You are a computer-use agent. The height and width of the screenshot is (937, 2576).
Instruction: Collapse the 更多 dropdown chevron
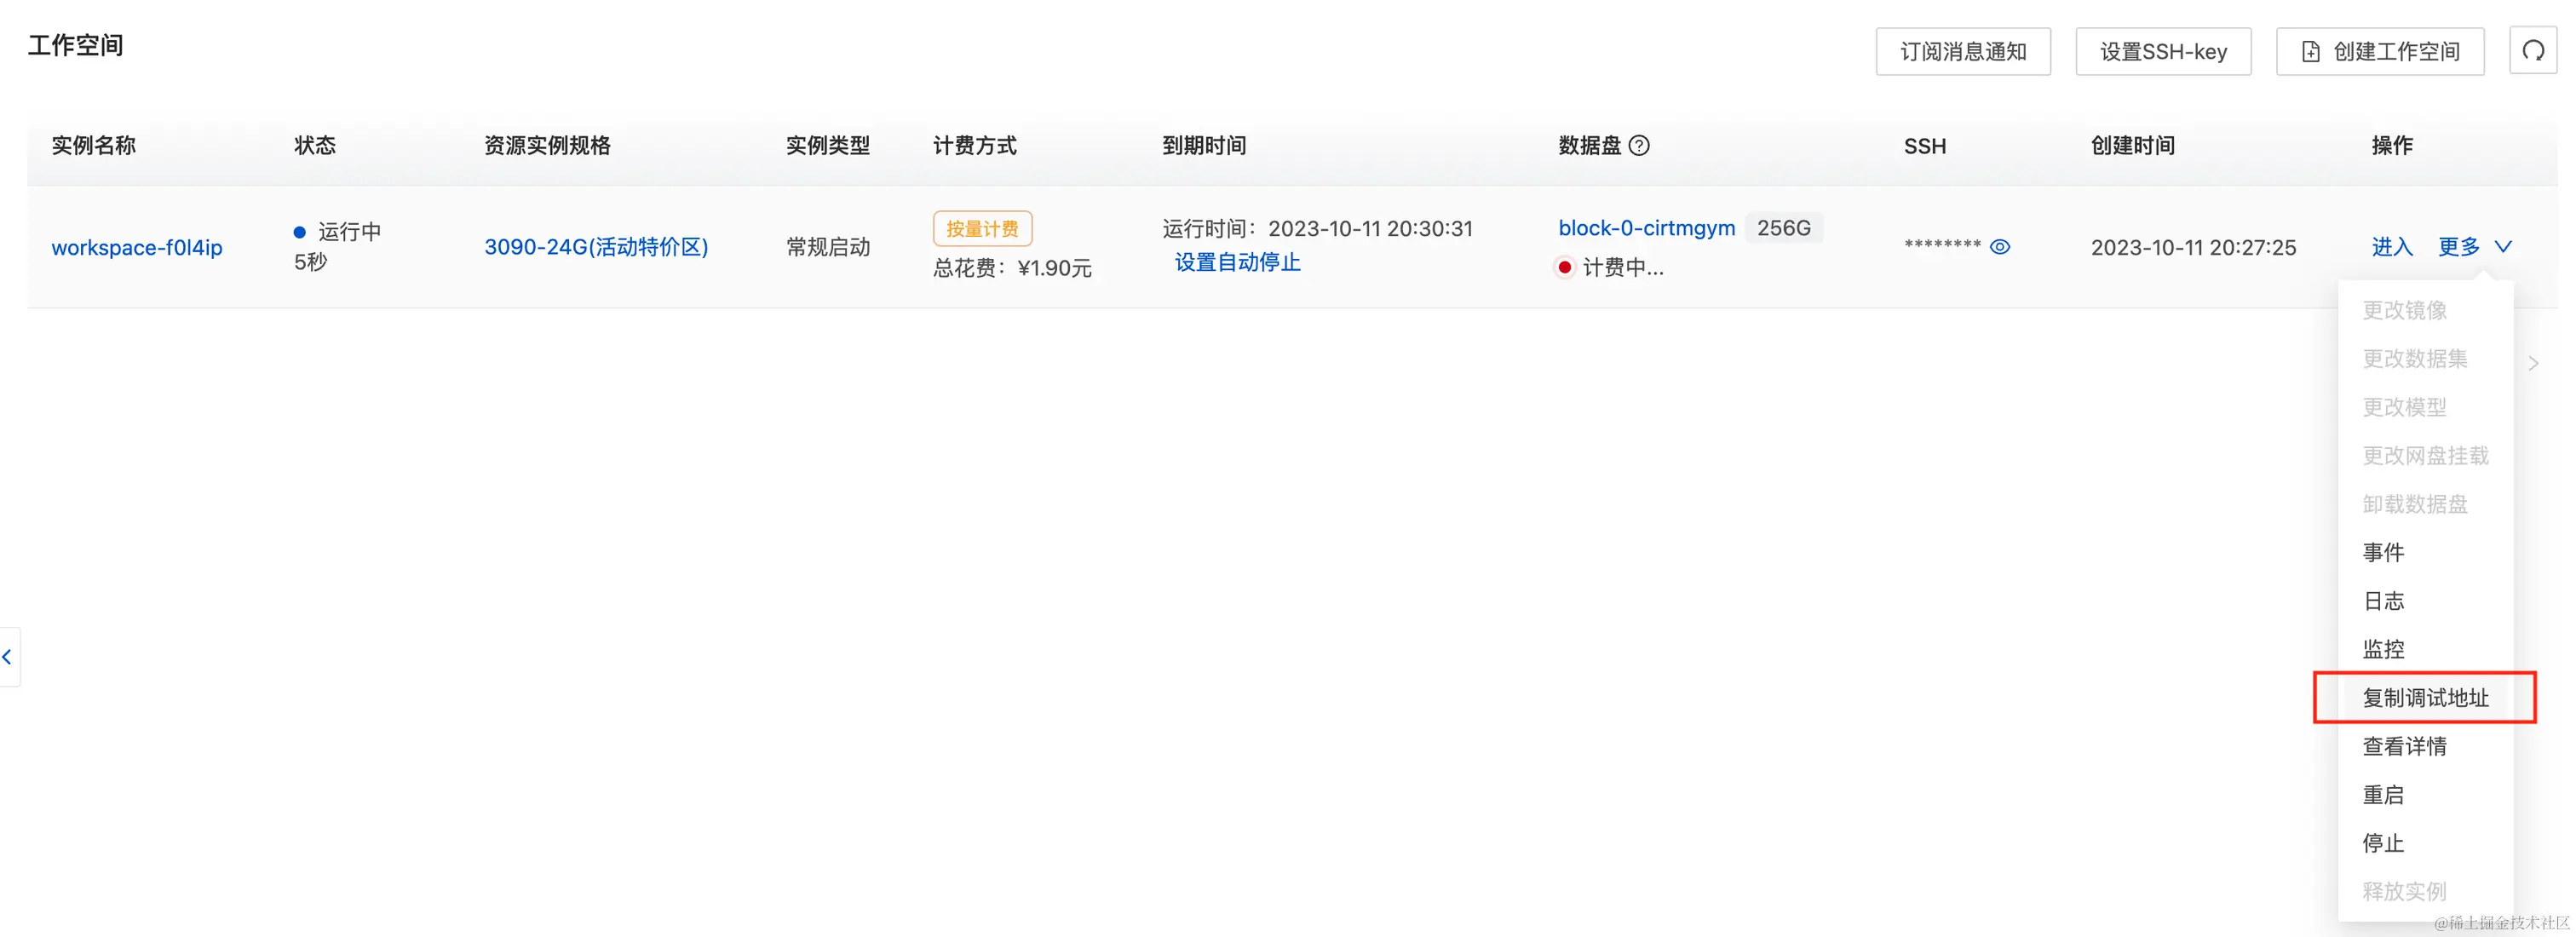[2503, 247]
